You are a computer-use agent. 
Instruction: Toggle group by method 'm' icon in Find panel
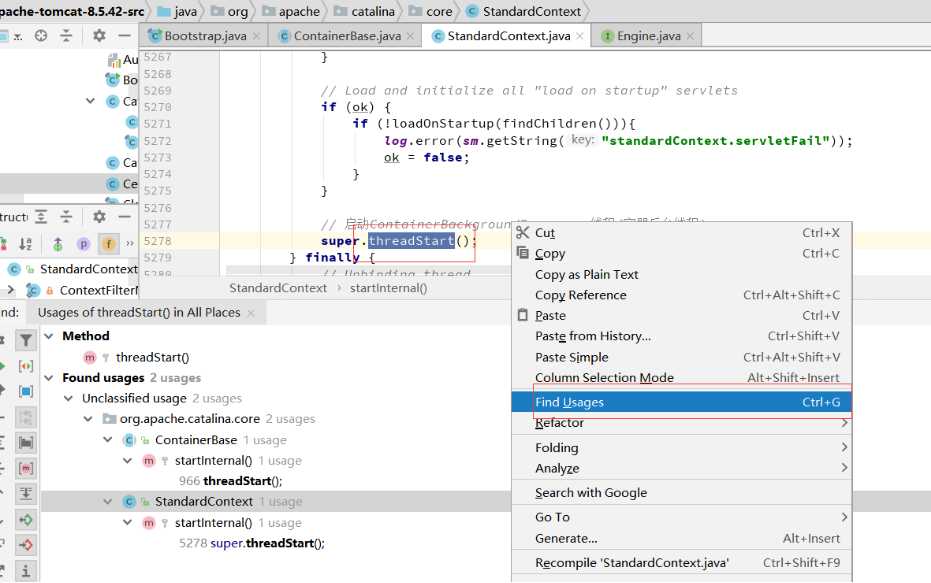click(26, 468)
